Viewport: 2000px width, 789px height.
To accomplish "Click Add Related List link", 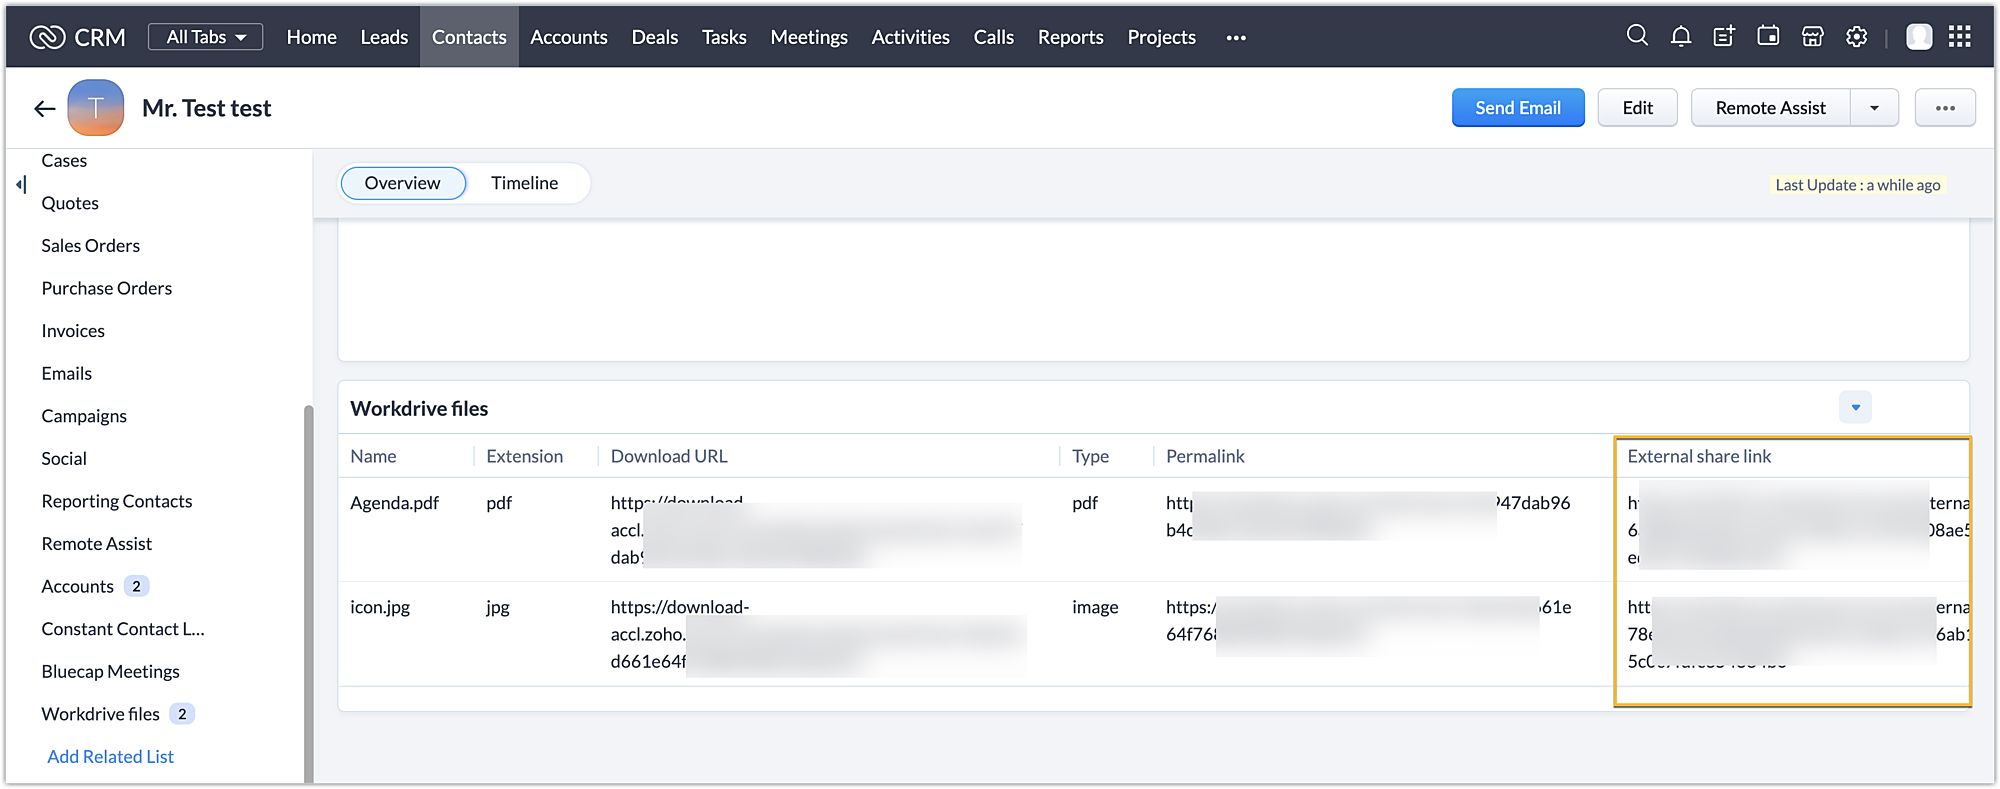I will tap(110, 757).
